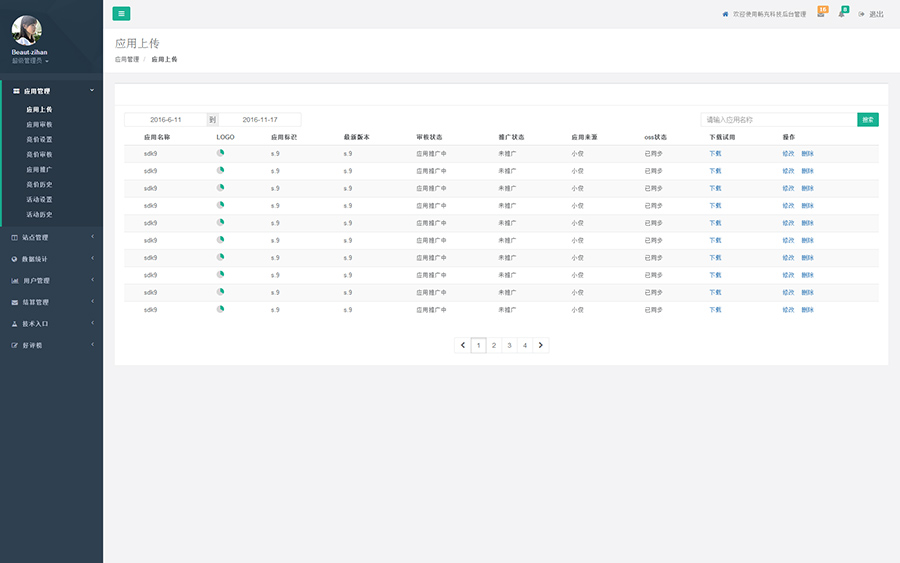This screenshot has height=563, width=900.
Task: Open the bell notification alerts icon
Action: coord(842,14)
